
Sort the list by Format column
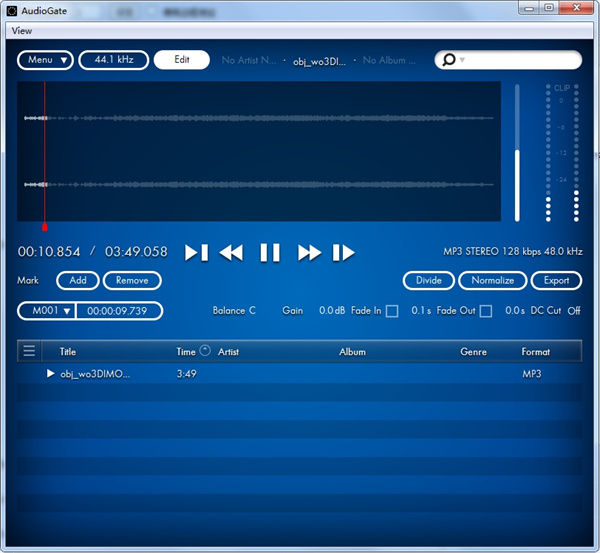(535, 351)
